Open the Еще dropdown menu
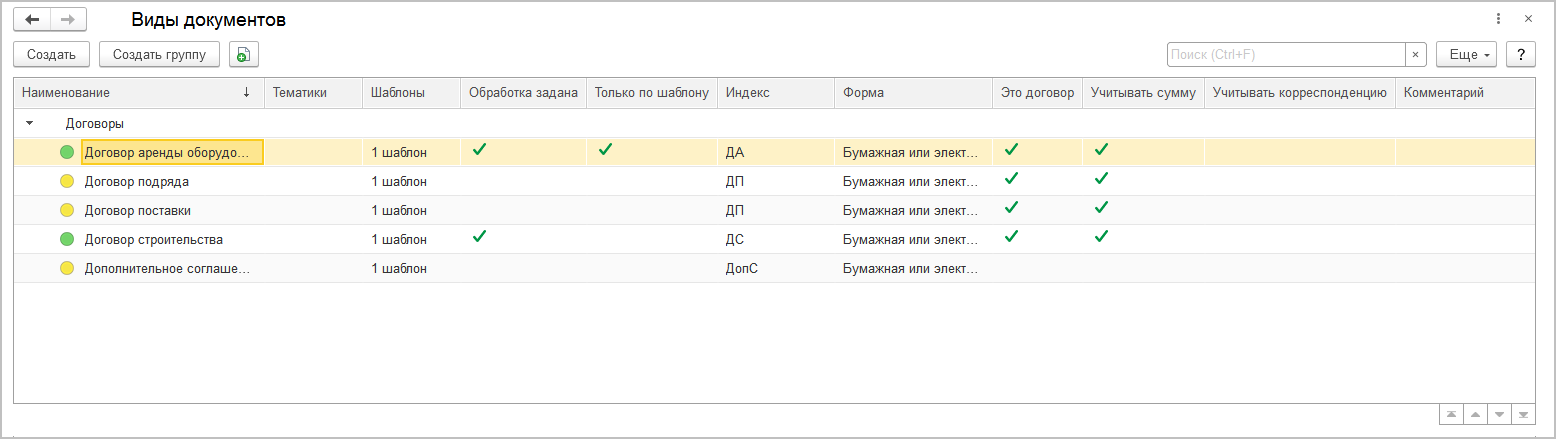 (1466, 54)
